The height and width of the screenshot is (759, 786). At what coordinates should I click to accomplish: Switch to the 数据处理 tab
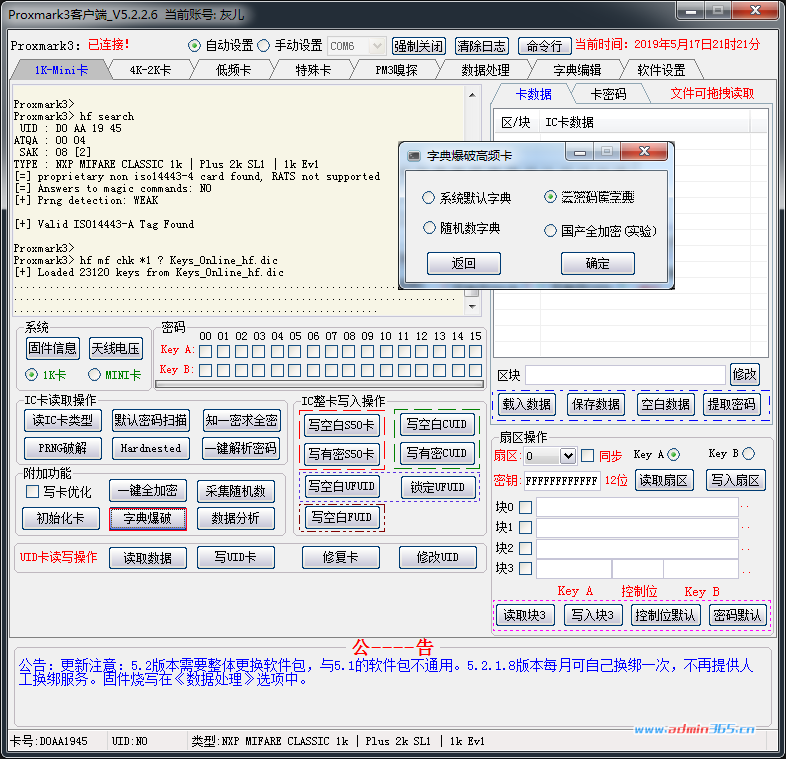pos(485,70)
